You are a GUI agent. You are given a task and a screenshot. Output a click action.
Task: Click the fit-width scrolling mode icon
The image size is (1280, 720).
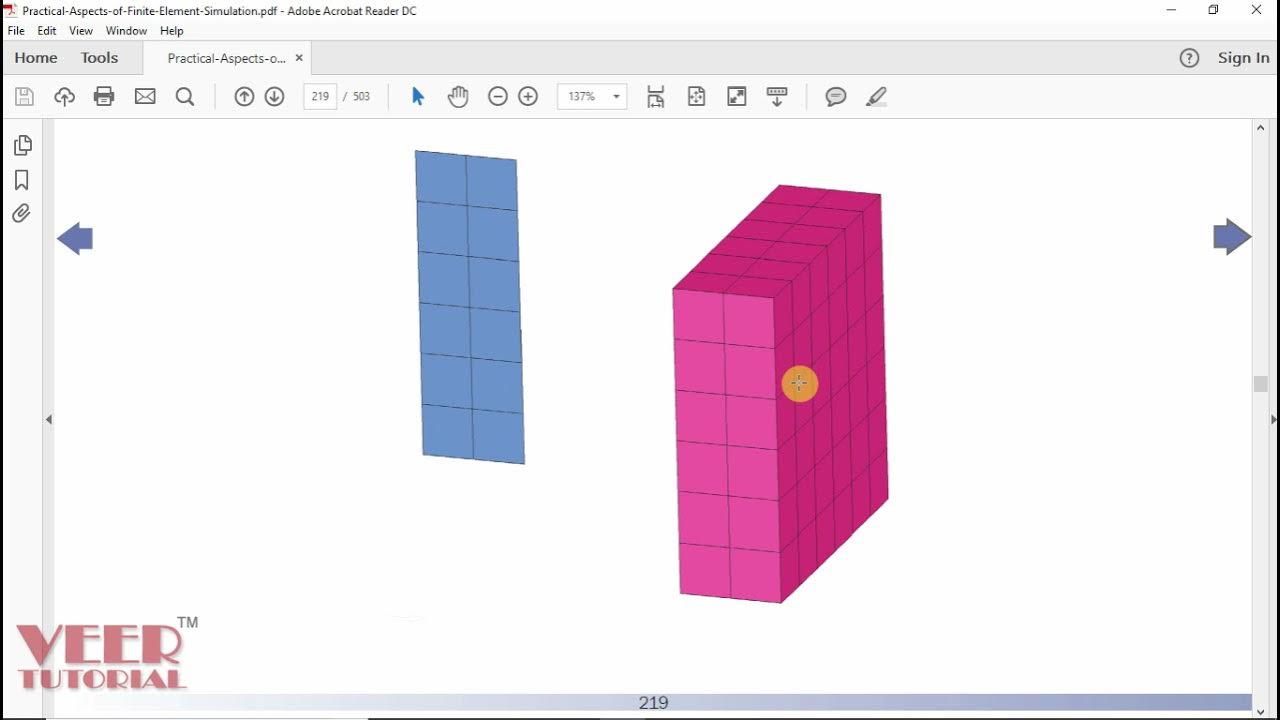coord(656,97)
